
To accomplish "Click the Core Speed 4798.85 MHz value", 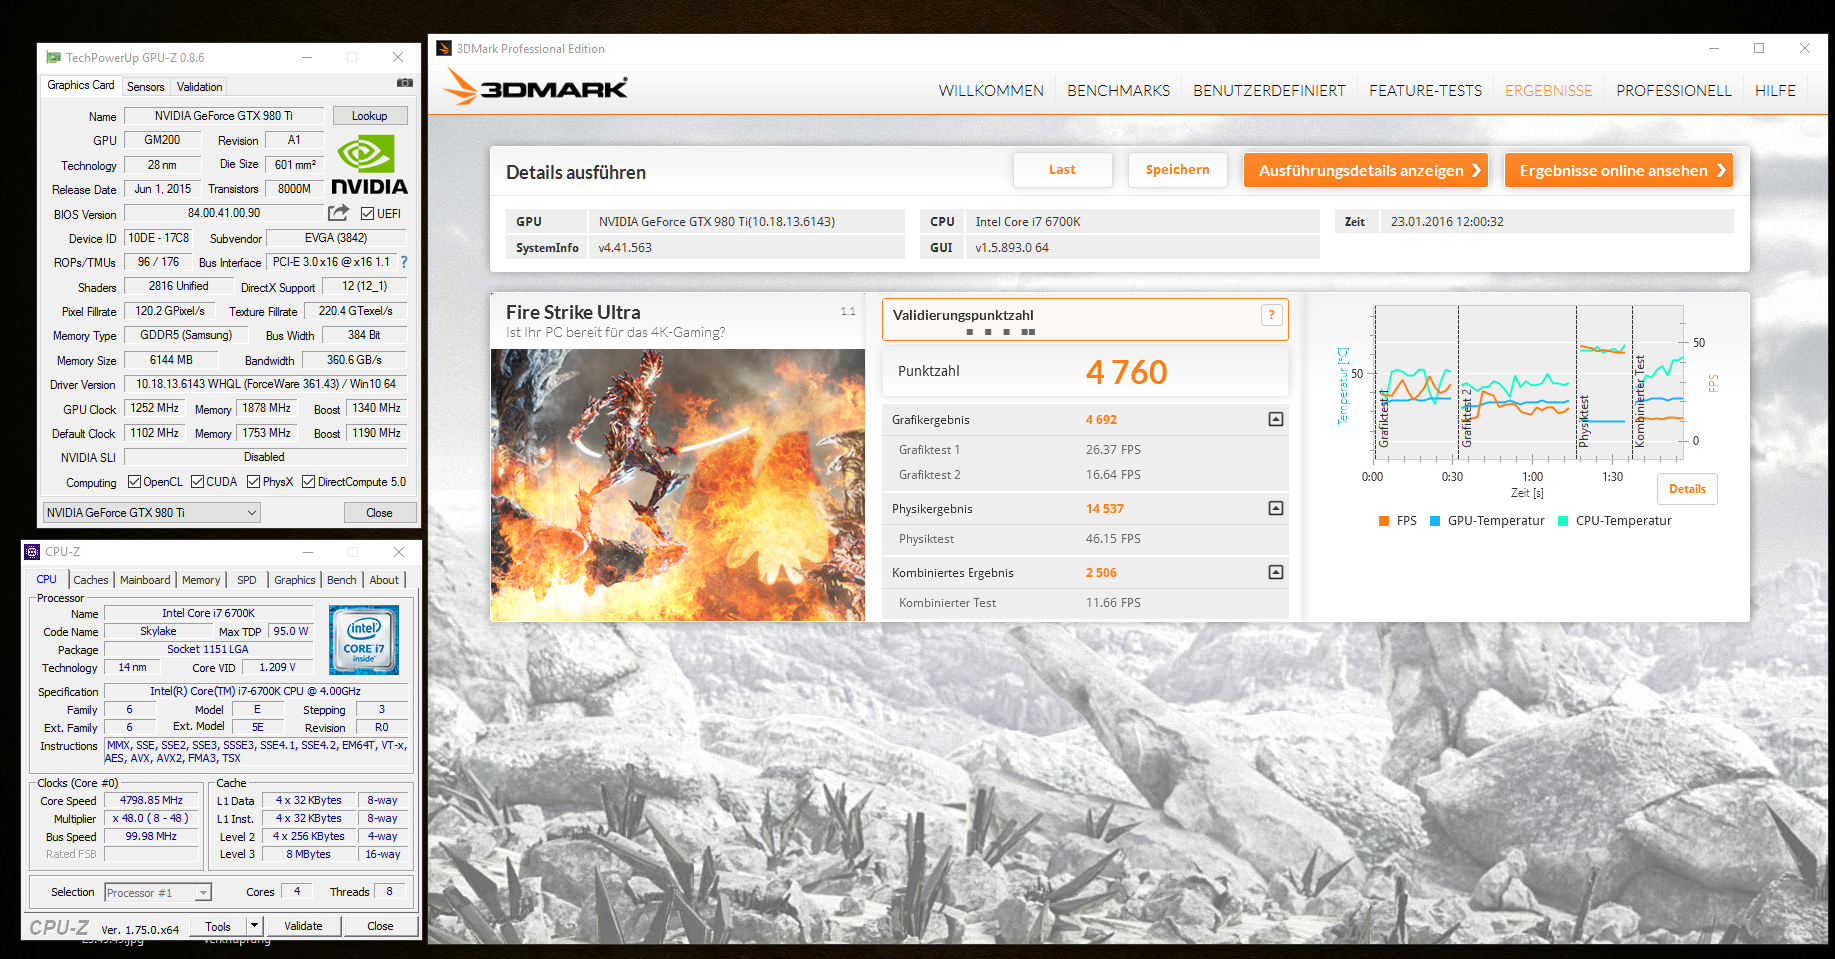I will pyautogui.click(x=151, y=800).
